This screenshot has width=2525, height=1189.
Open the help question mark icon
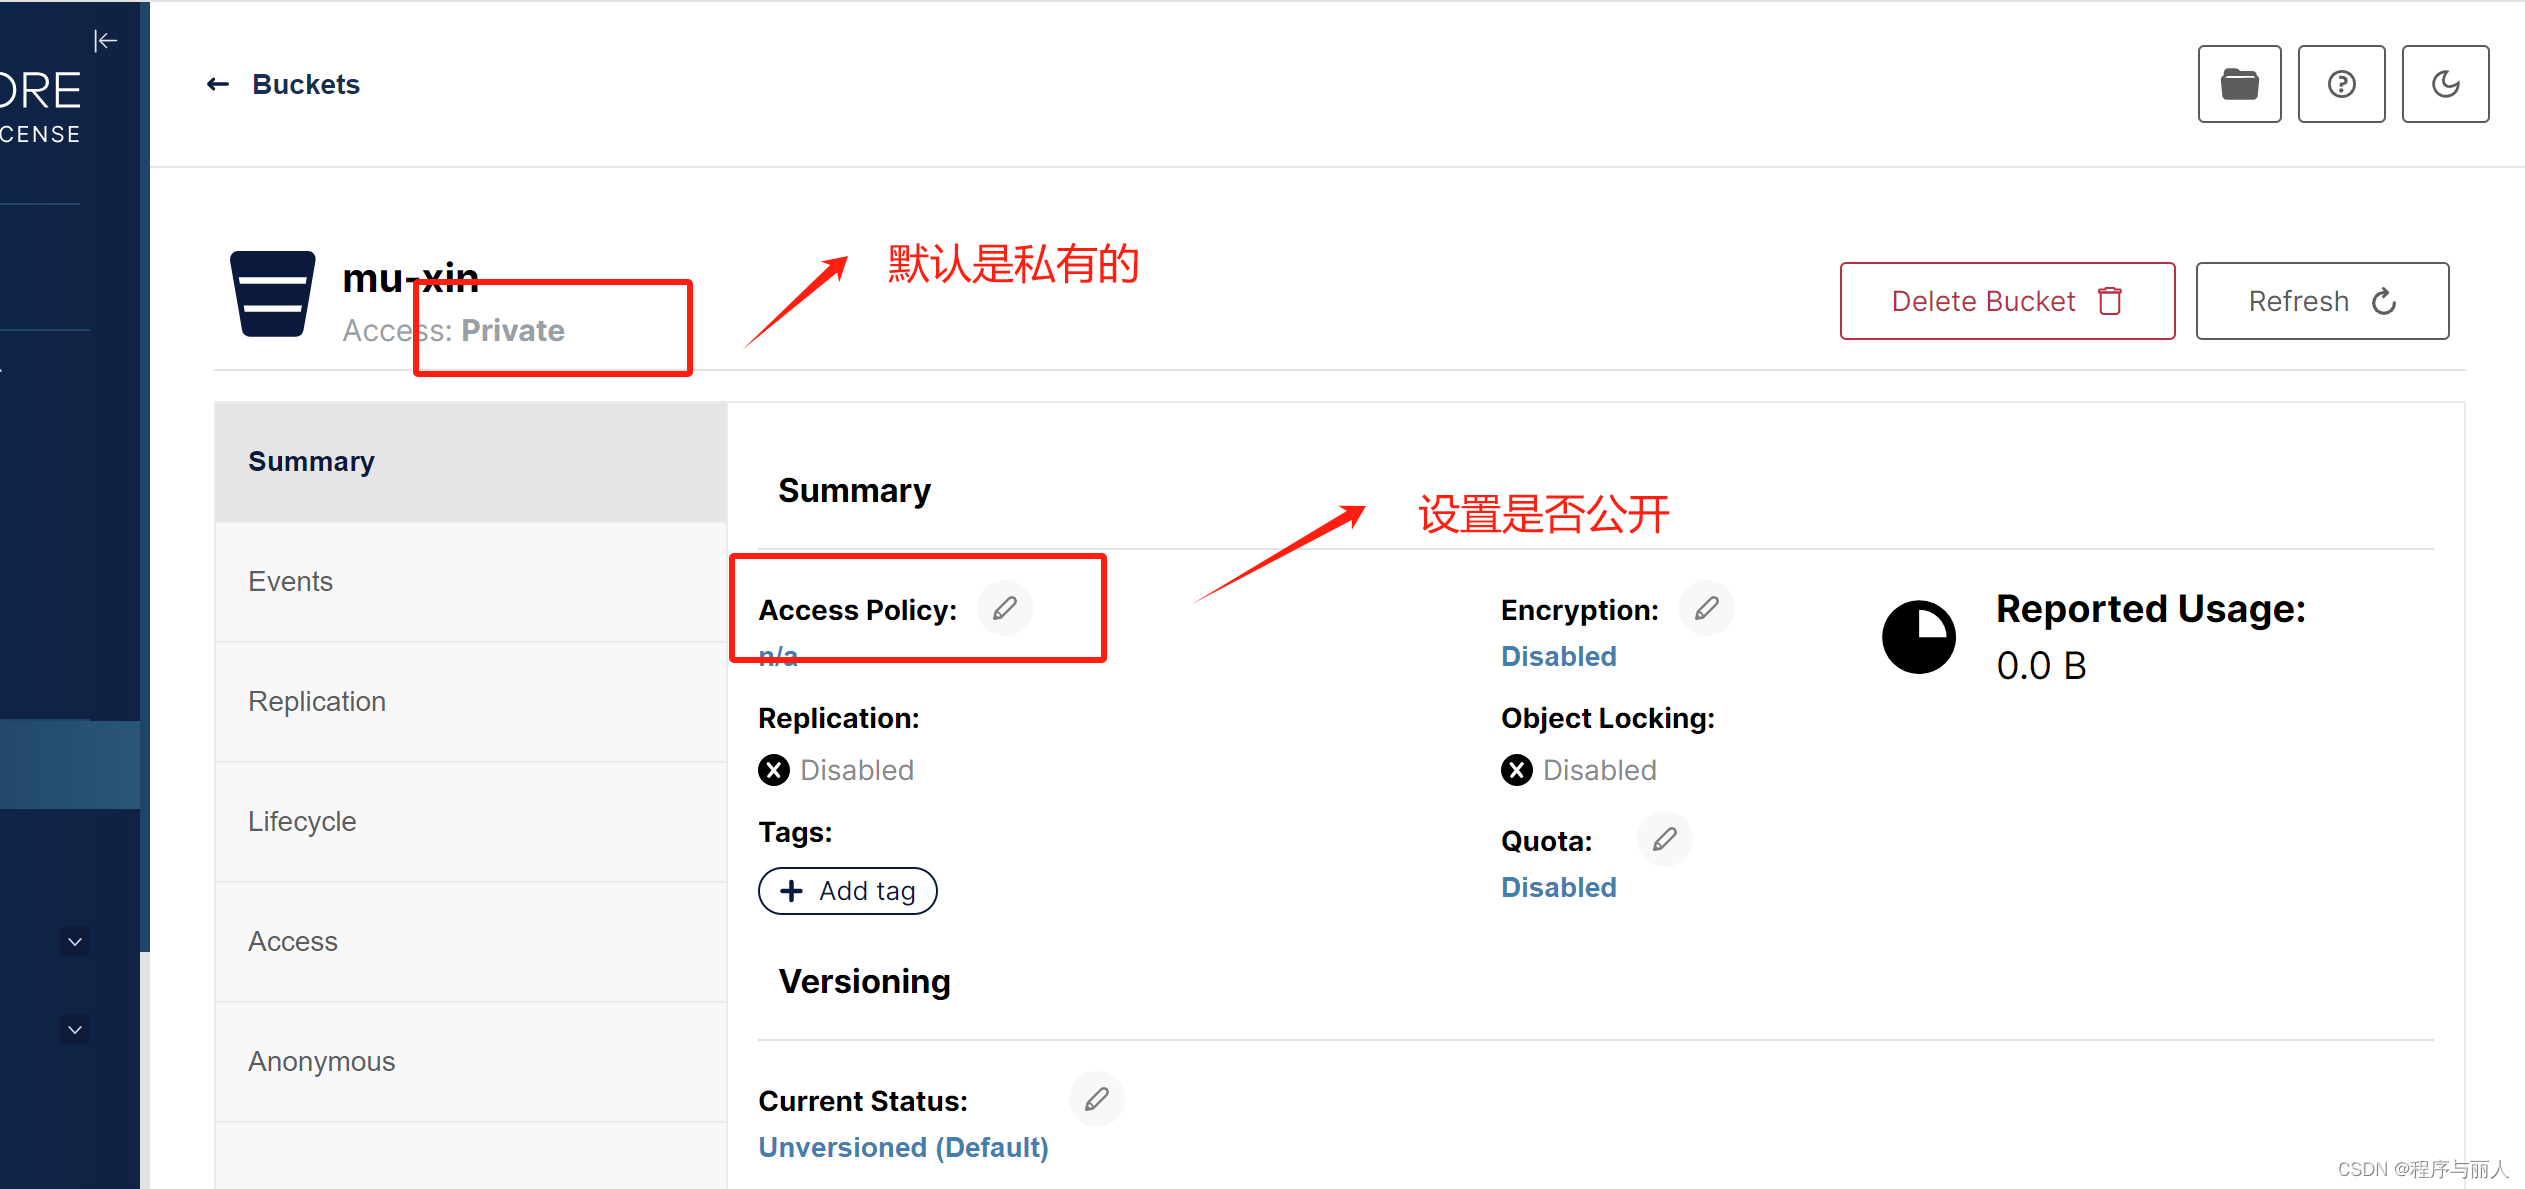(x=2341, y=84)
